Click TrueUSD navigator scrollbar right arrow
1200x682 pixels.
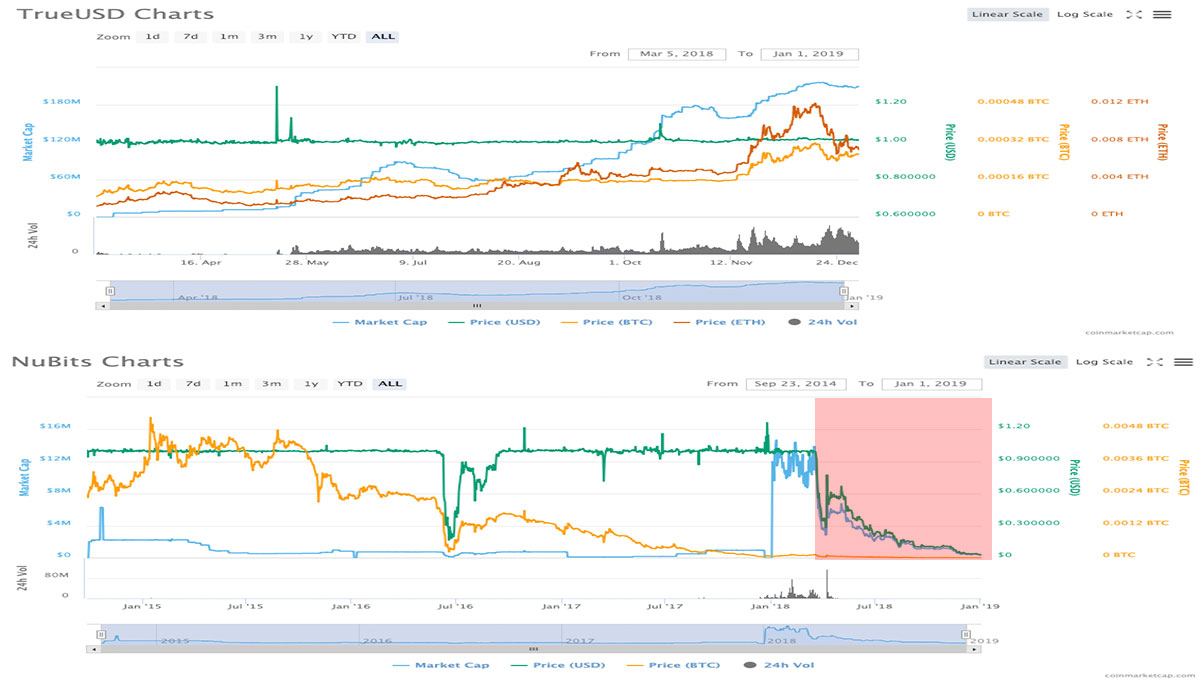(x=854, y=305)
